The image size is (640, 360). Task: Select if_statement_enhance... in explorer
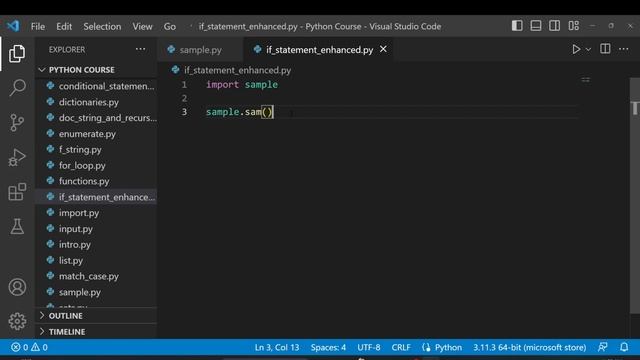[96, 197]
